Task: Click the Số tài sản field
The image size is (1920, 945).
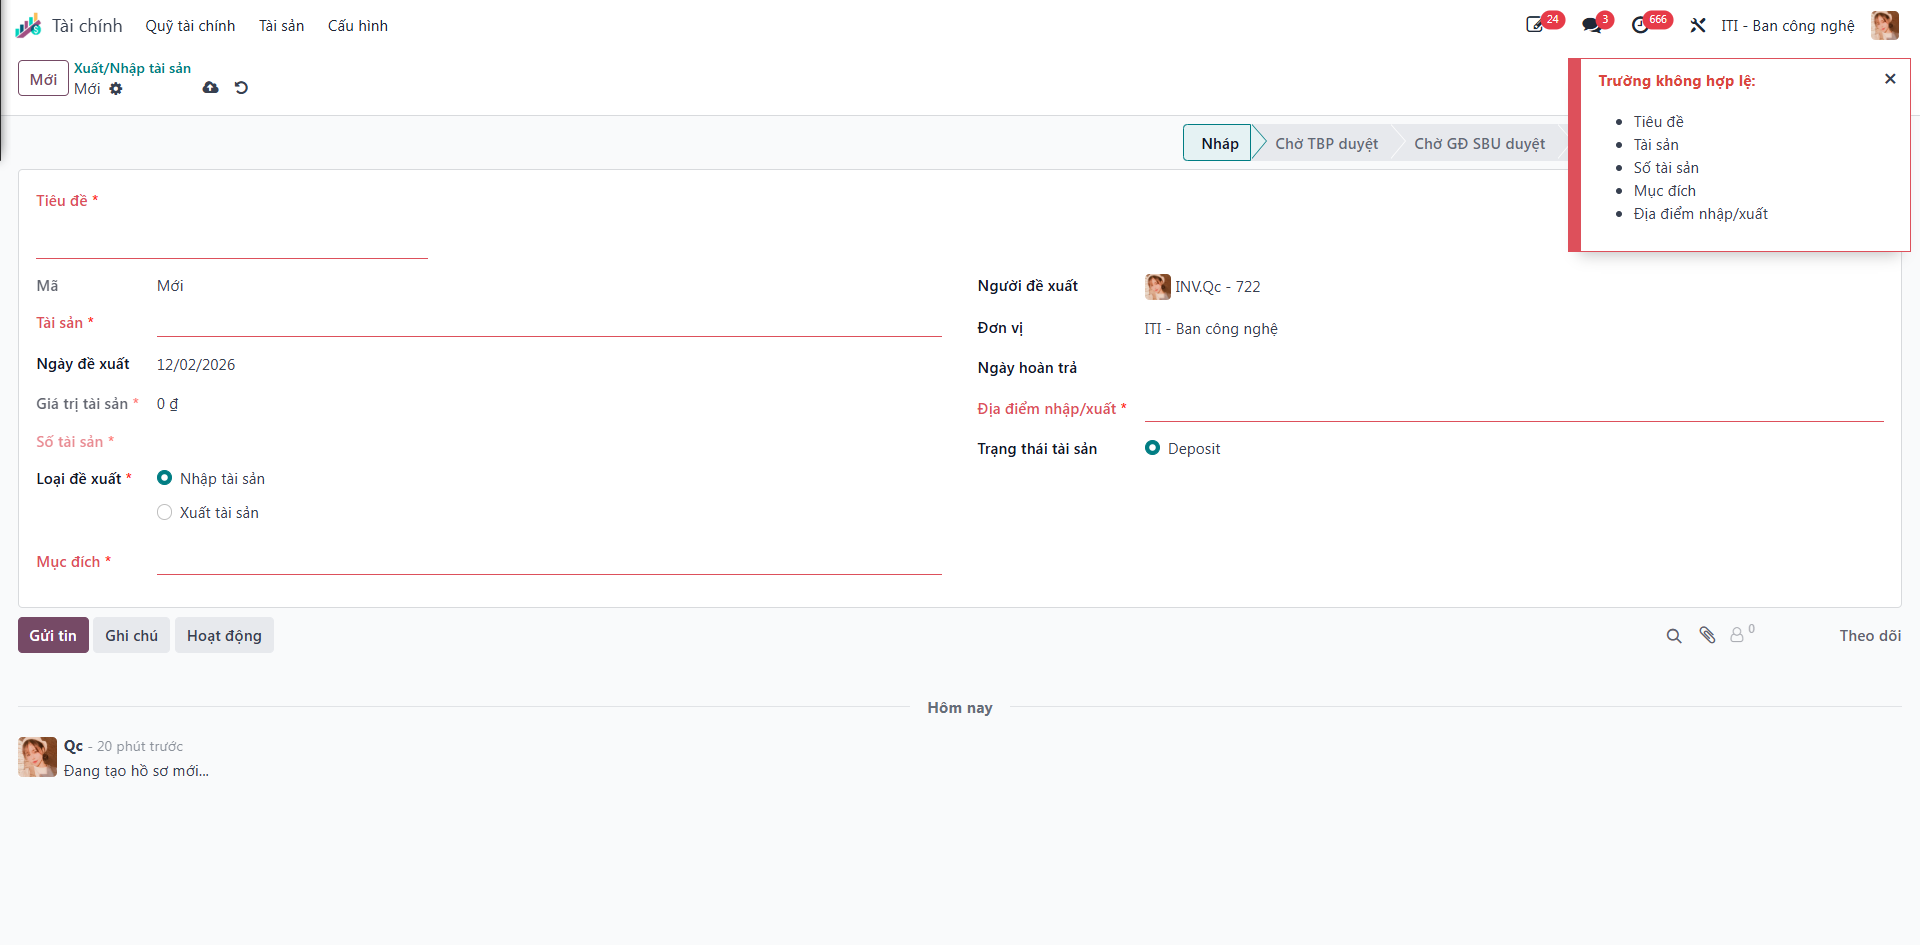Action: click(549, 441)
